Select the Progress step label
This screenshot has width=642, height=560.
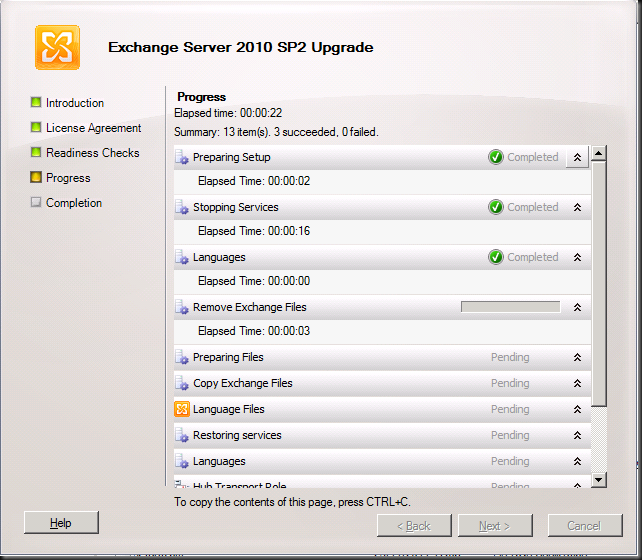68,178
